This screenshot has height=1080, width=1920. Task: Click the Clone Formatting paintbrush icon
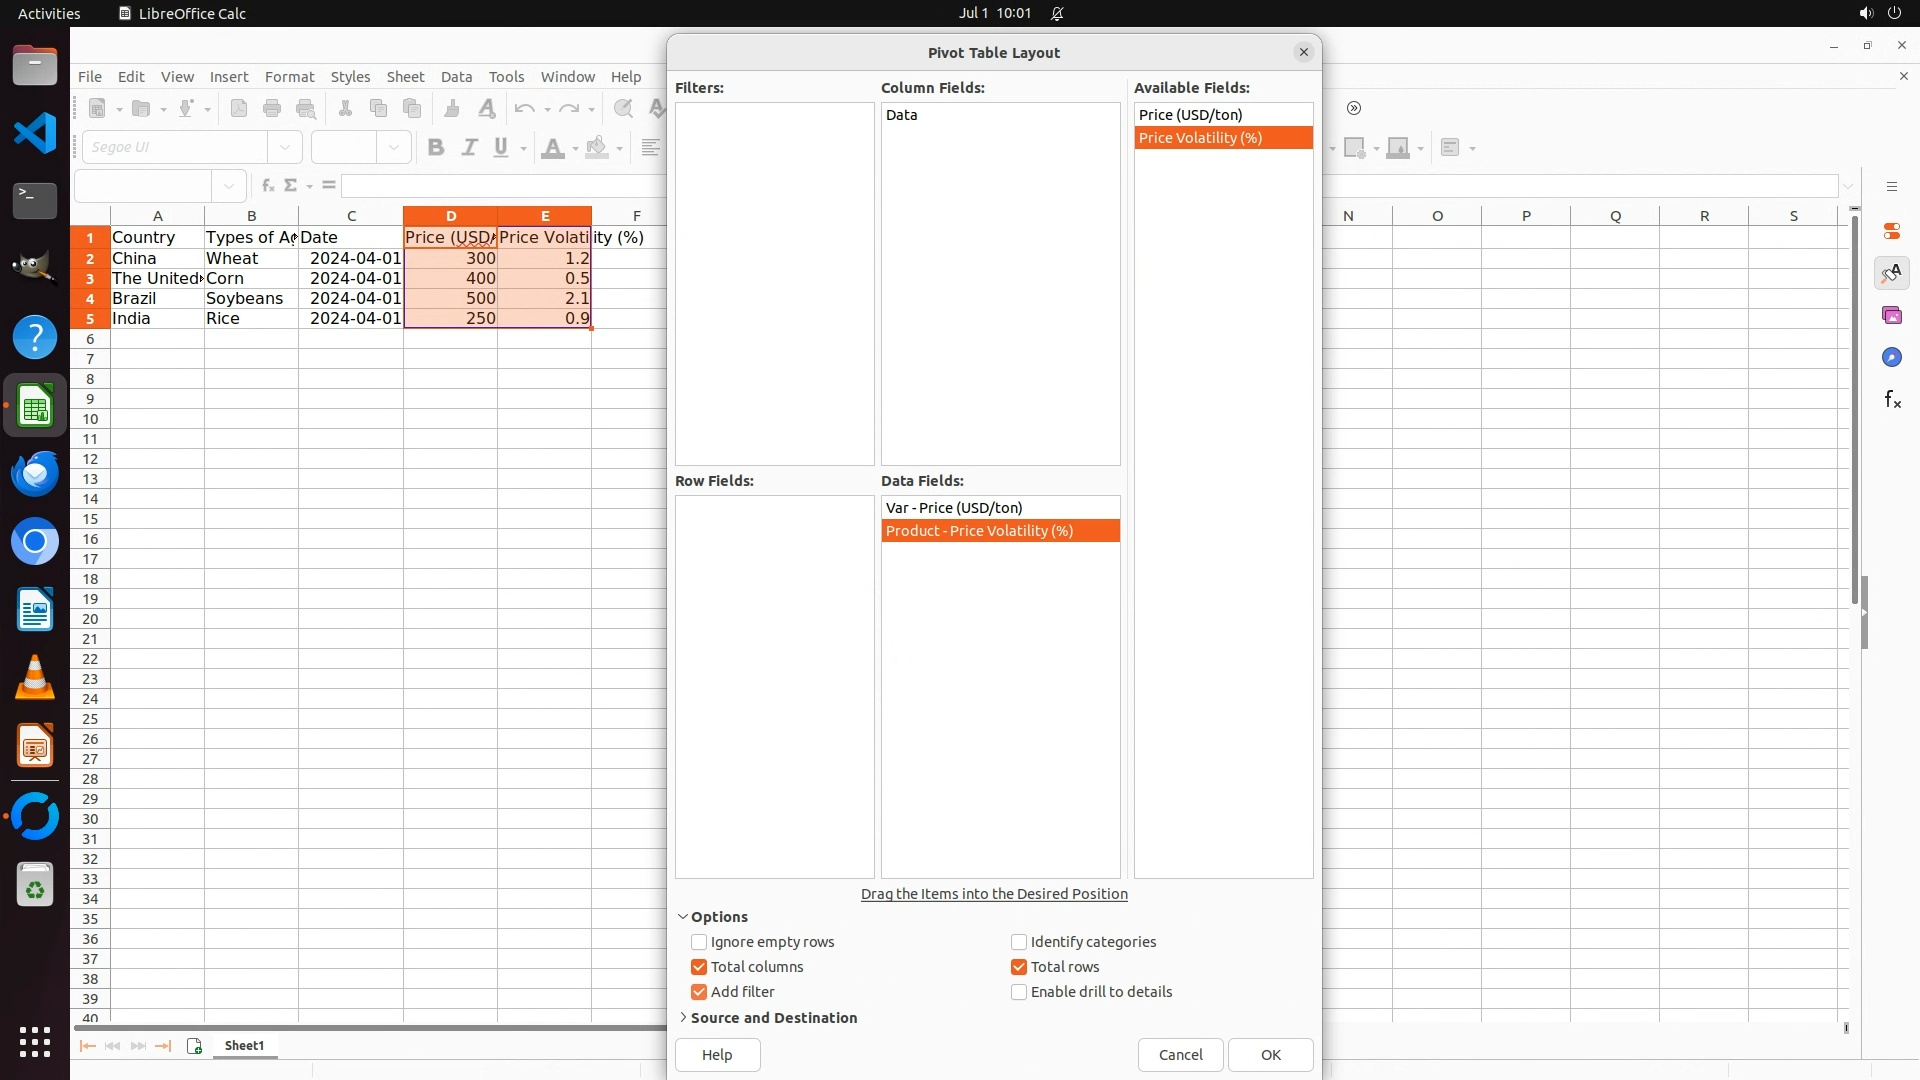tap(452, 109)
